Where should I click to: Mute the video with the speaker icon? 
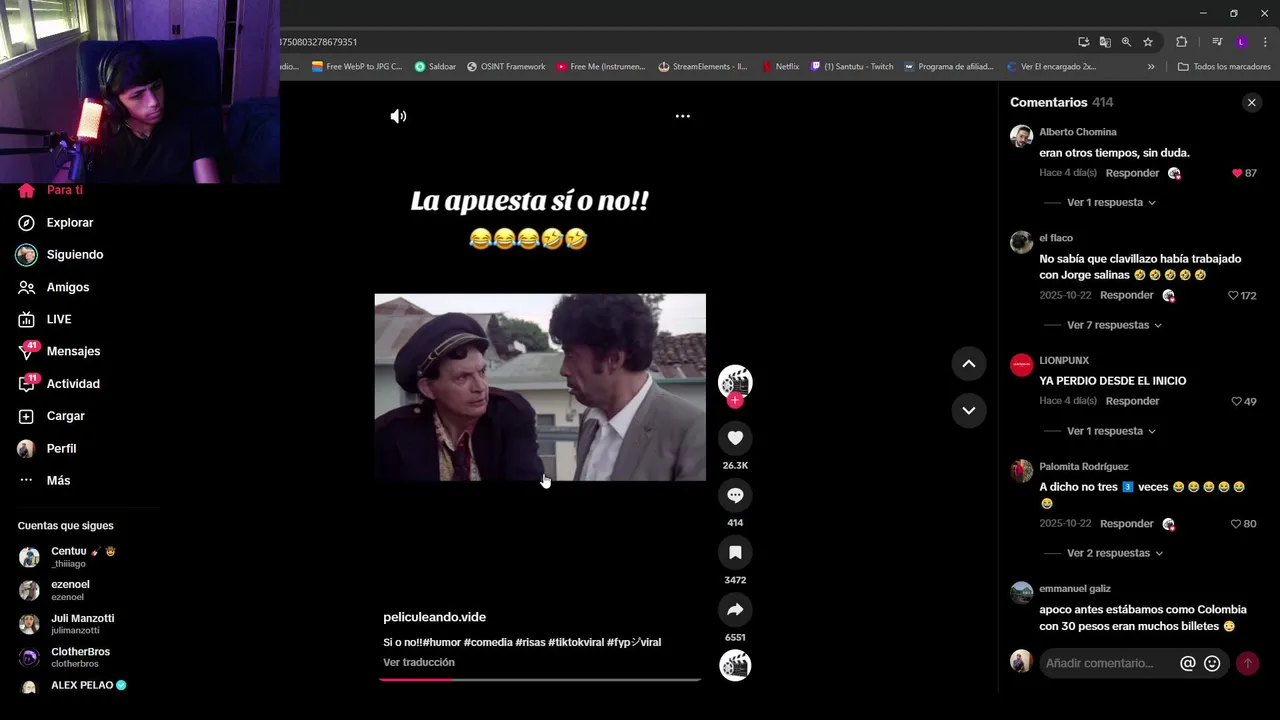point(398,116)
